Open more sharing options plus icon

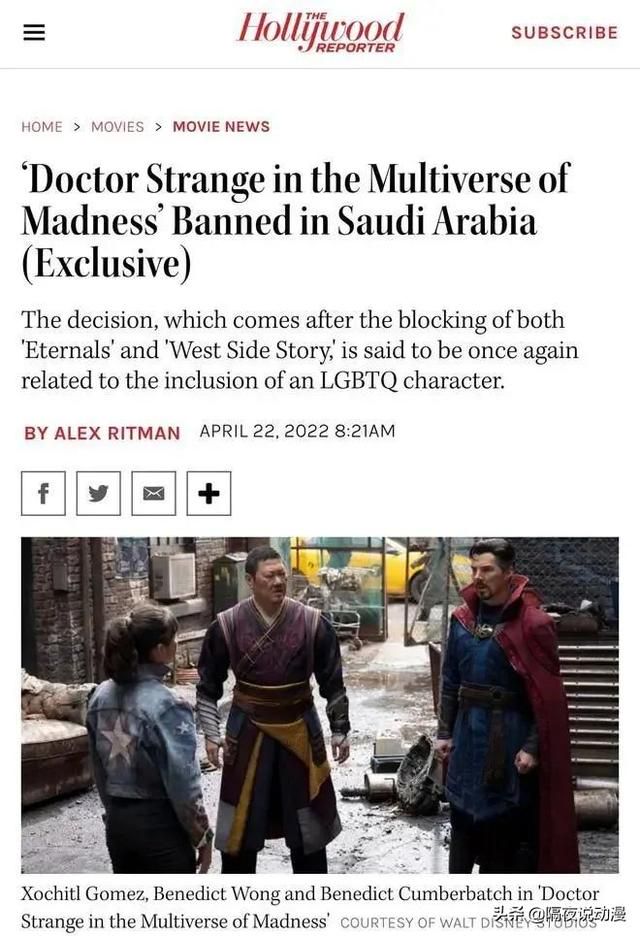[x=209, y=493]
